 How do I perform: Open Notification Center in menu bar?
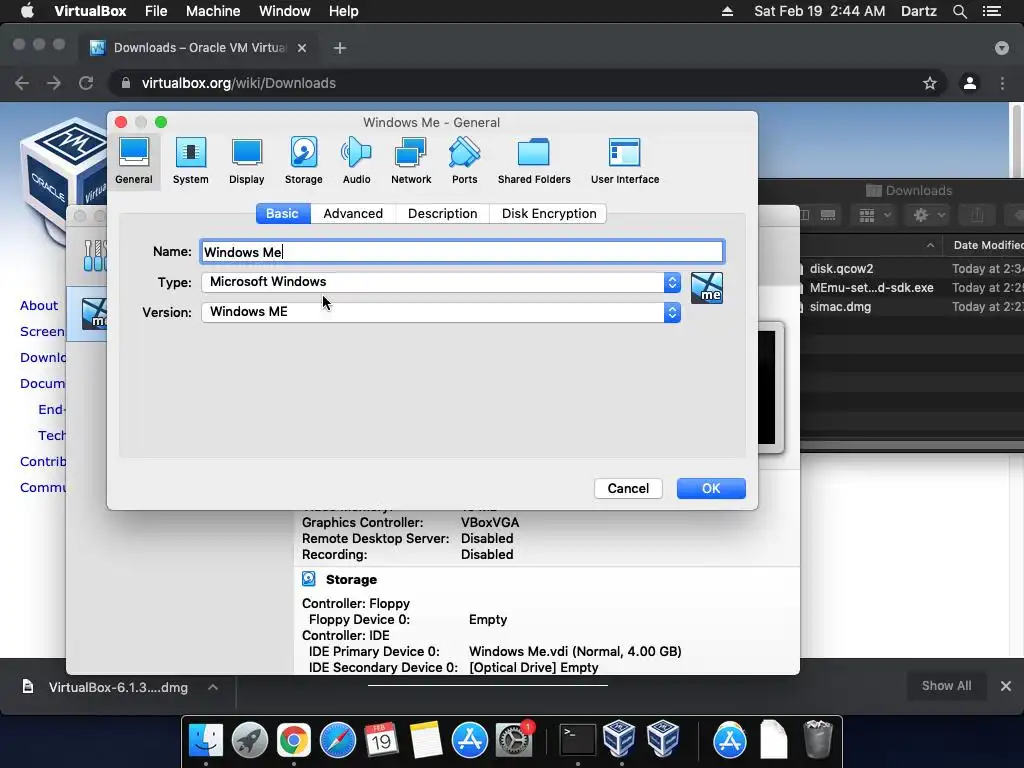click(x=991, y=11)
